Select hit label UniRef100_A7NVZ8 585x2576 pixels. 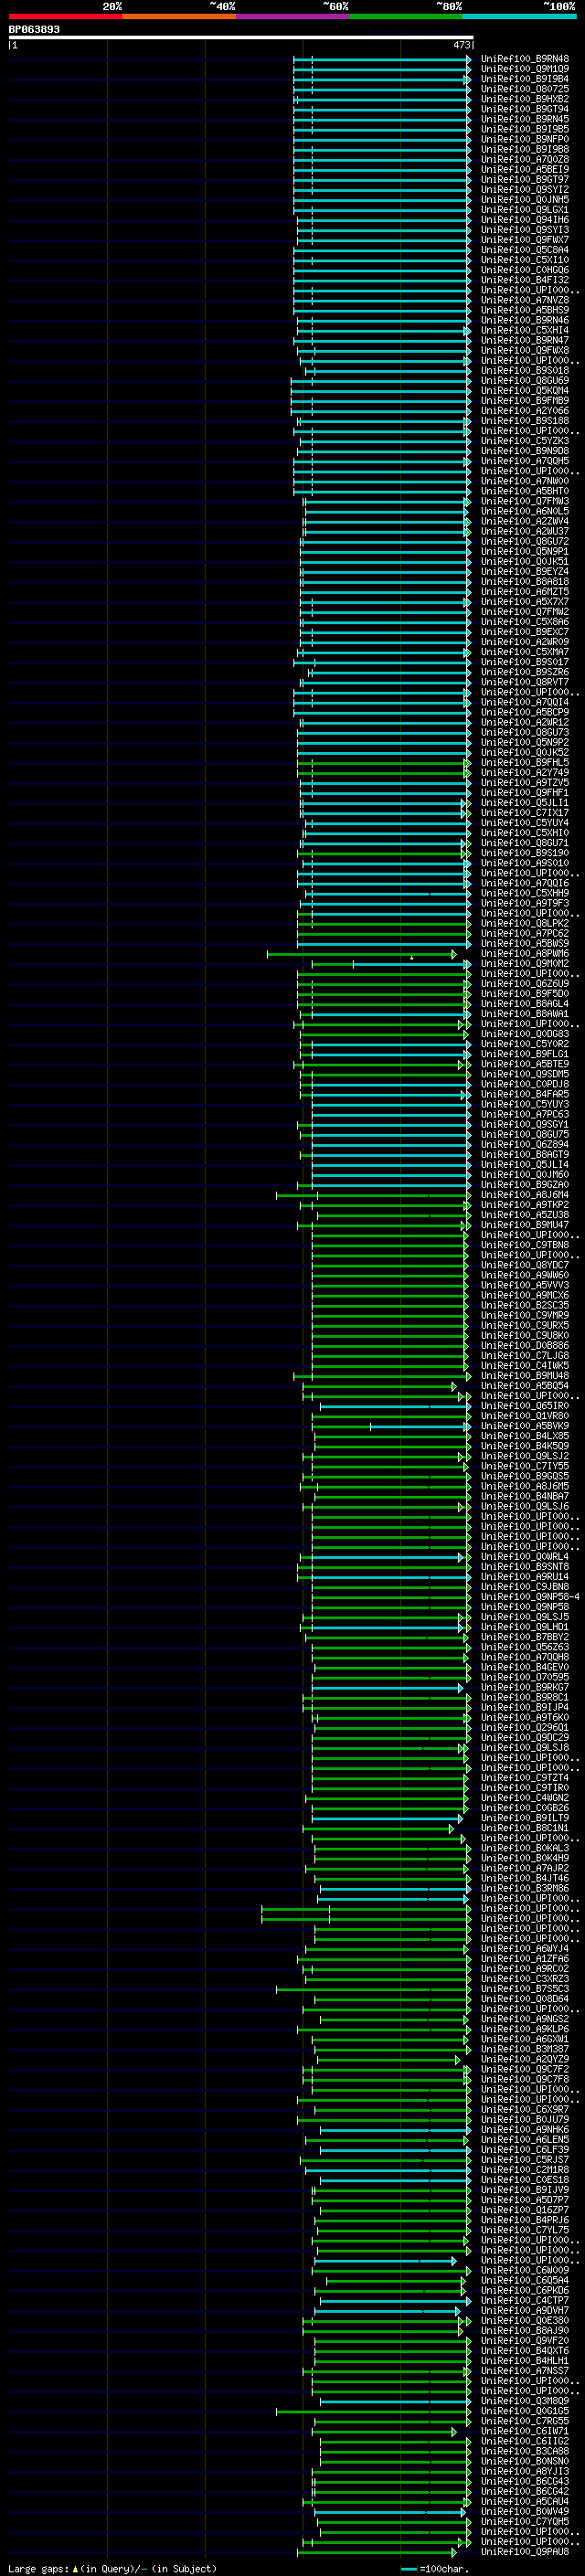pyautogui.click(x=525, y=300)
